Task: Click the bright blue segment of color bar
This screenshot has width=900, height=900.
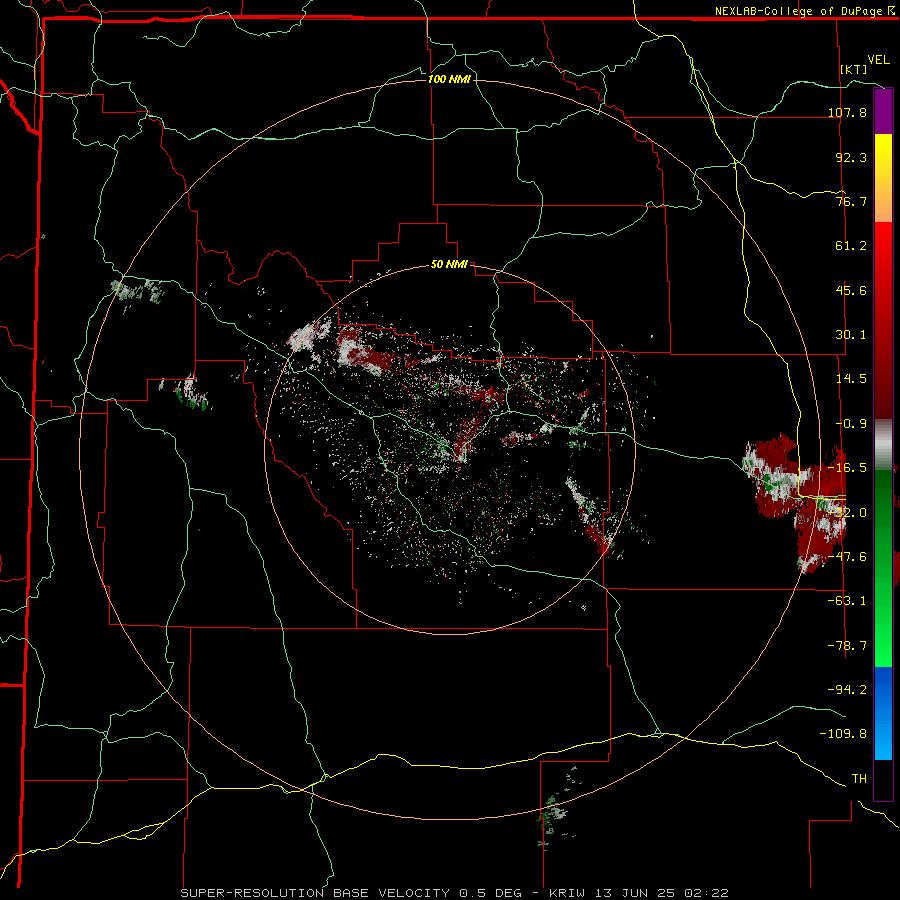Action: click(x=883, y=713)
